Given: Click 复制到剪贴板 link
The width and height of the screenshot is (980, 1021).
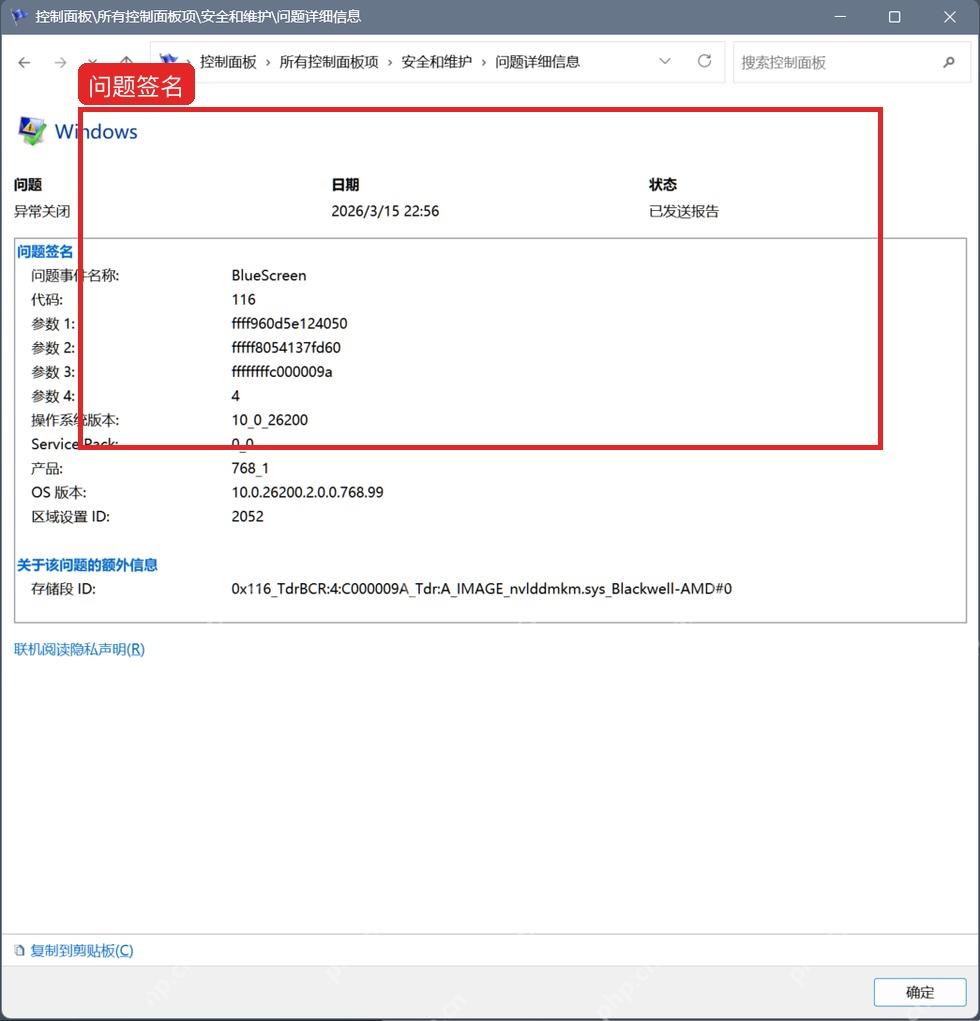Looking at the screenshot, I should click(x=81, y=951).
